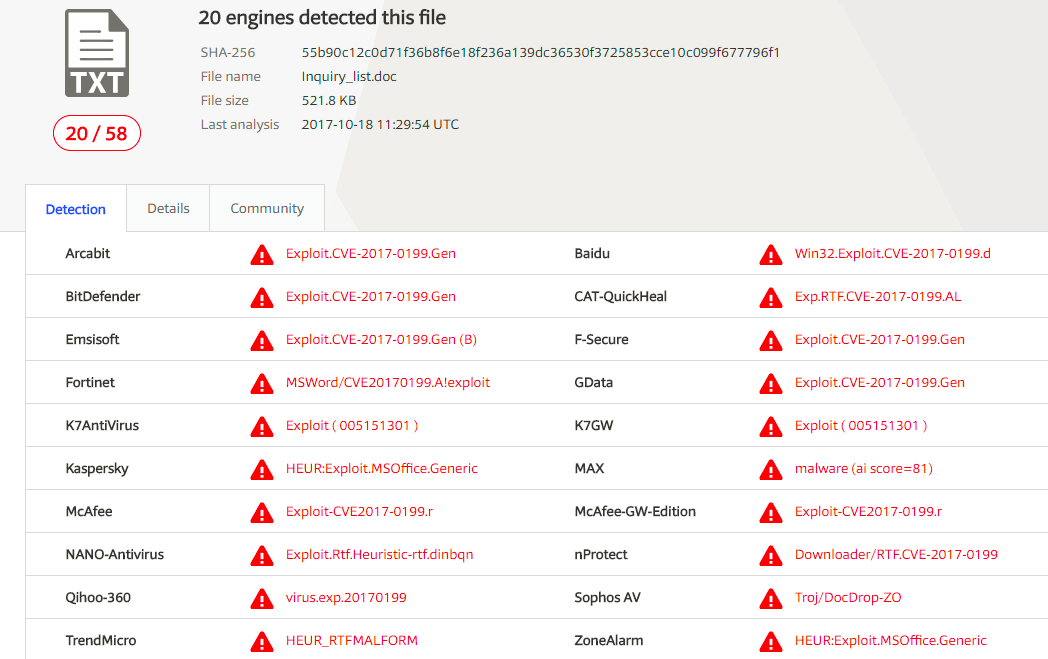
Task: Click the warning icon next to Fortinet's detection
Action: 262,384
